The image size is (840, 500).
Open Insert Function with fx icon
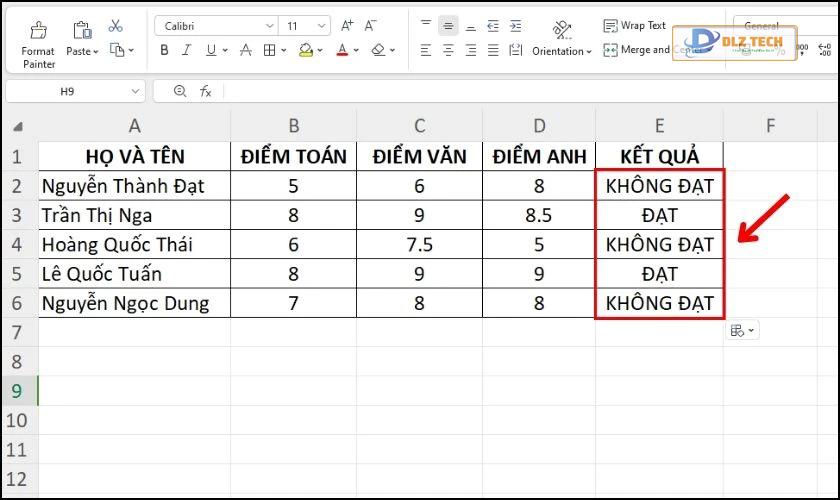pyautogui.click(x=206, y=91)
